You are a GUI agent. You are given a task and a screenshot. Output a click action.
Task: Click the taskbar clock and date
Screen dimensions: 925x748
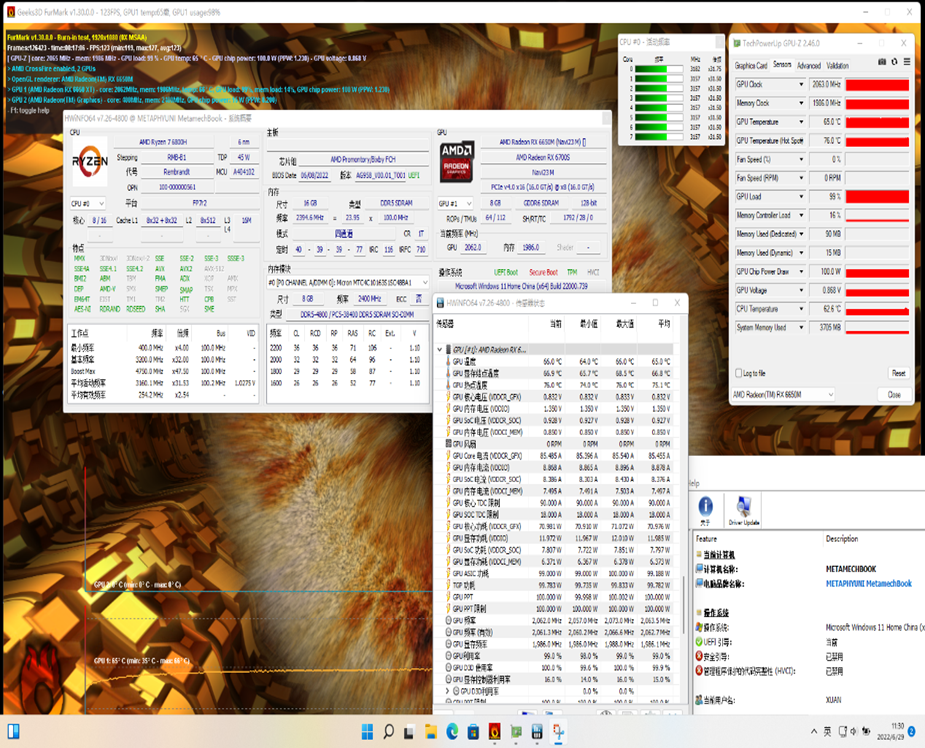(891, 731)
